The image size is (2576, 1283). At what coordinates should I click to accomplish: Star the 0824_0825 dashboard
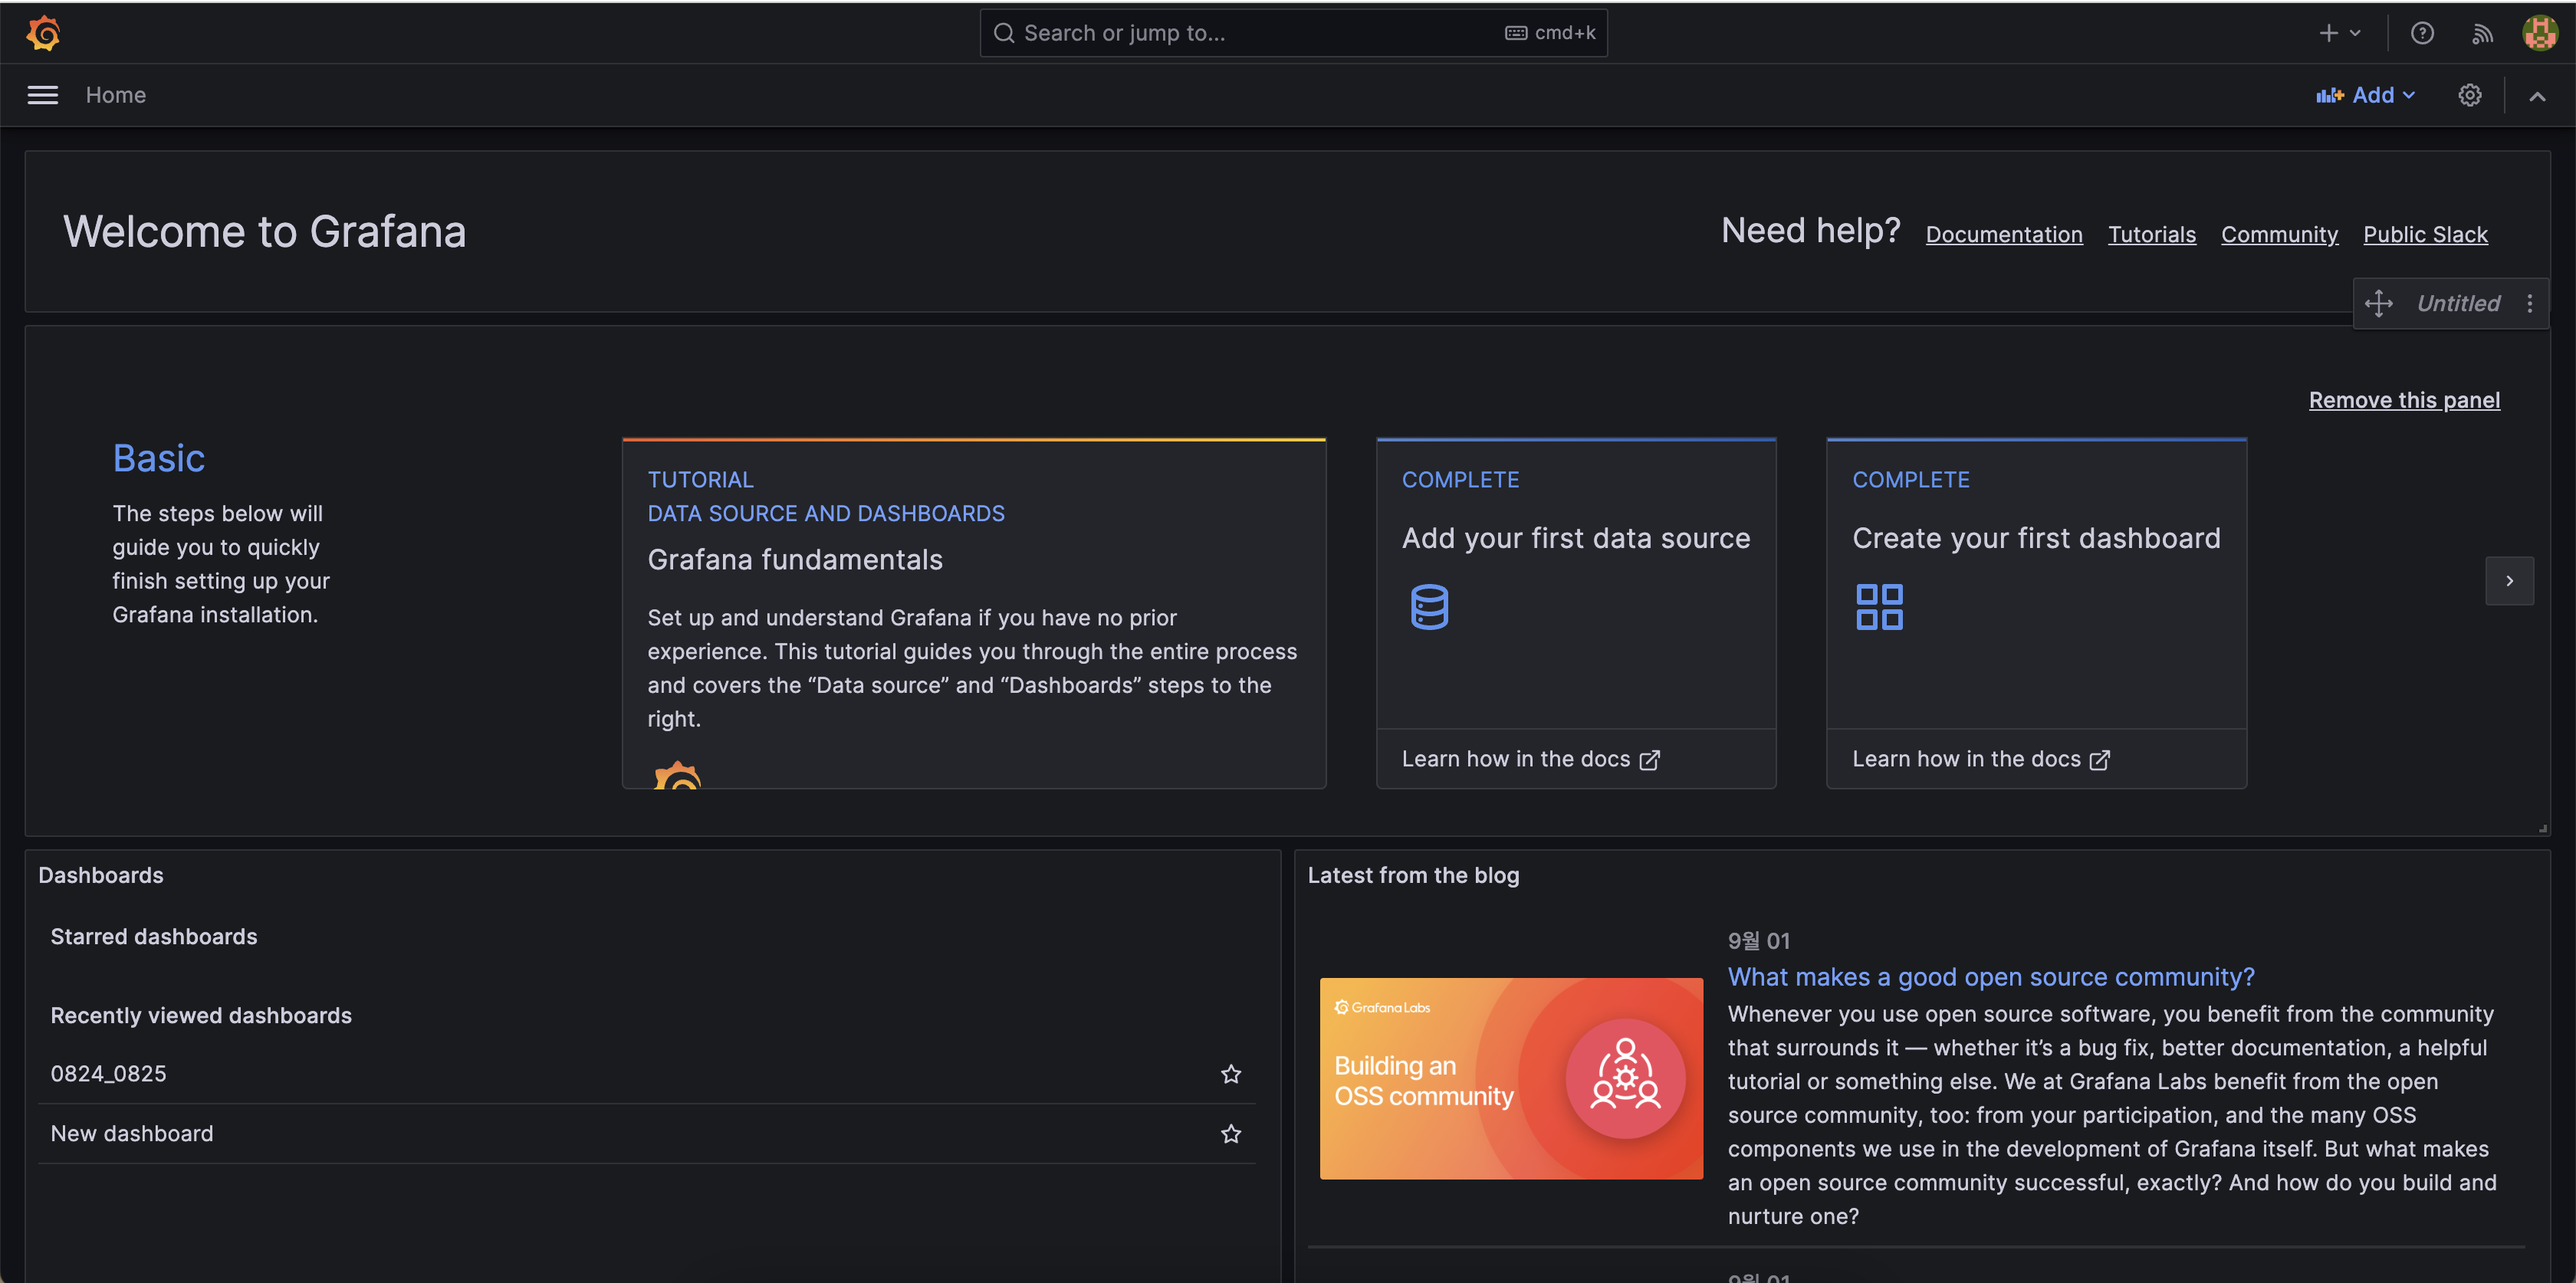(1231, 1074)
